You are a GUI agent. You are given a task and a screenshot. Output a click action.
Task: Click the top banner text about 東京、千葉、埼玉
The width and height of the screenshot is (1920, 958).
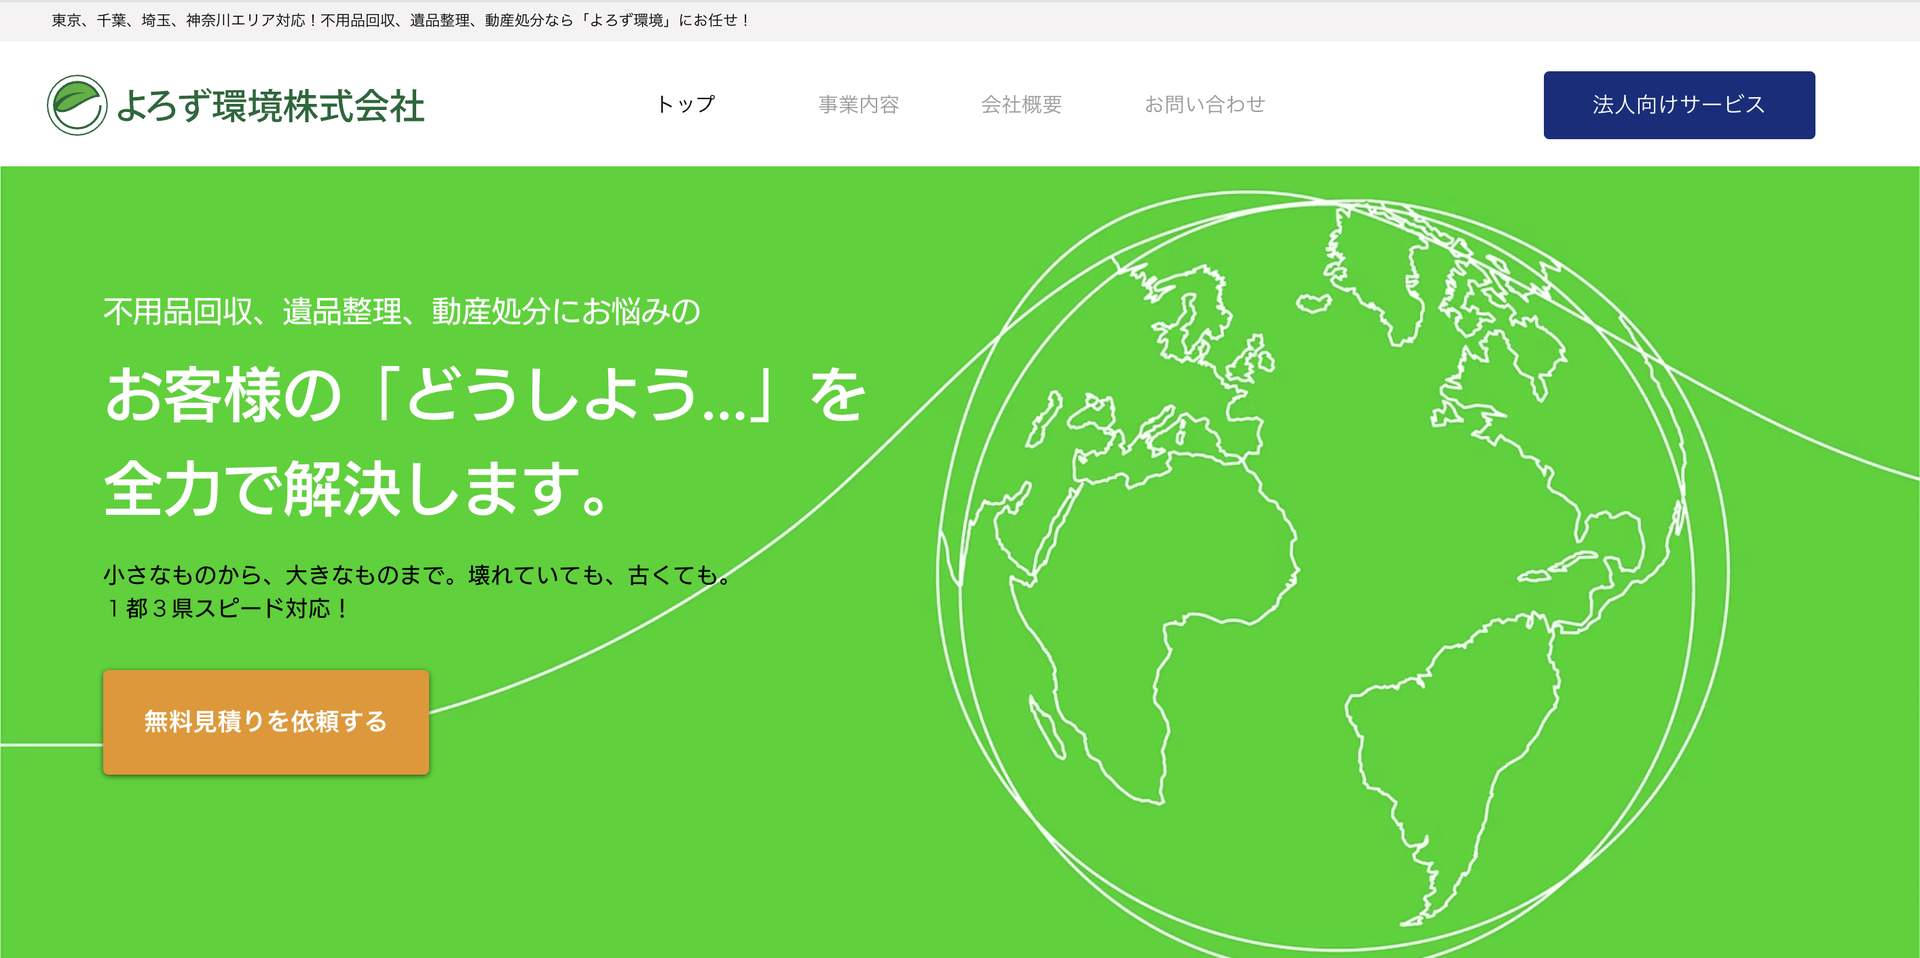[401, 20]
